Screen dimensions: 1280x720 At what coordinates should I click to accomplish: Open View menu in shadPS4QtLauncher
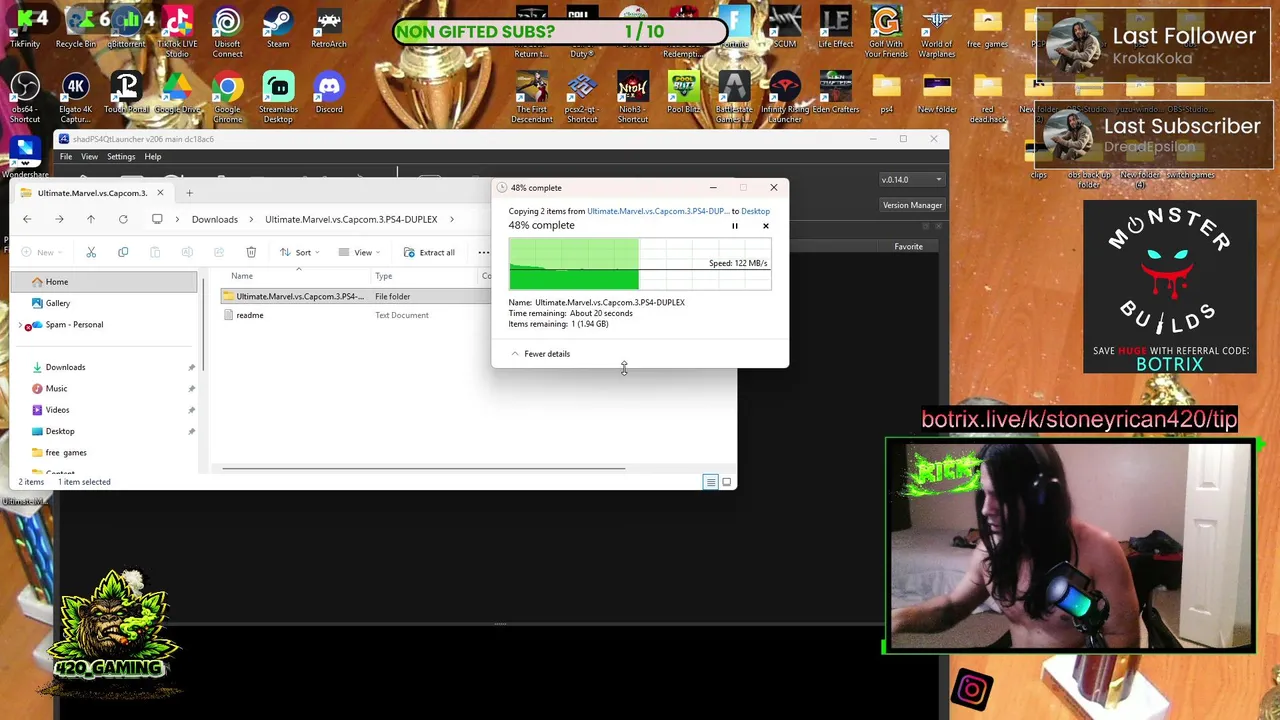click(89, 157)
